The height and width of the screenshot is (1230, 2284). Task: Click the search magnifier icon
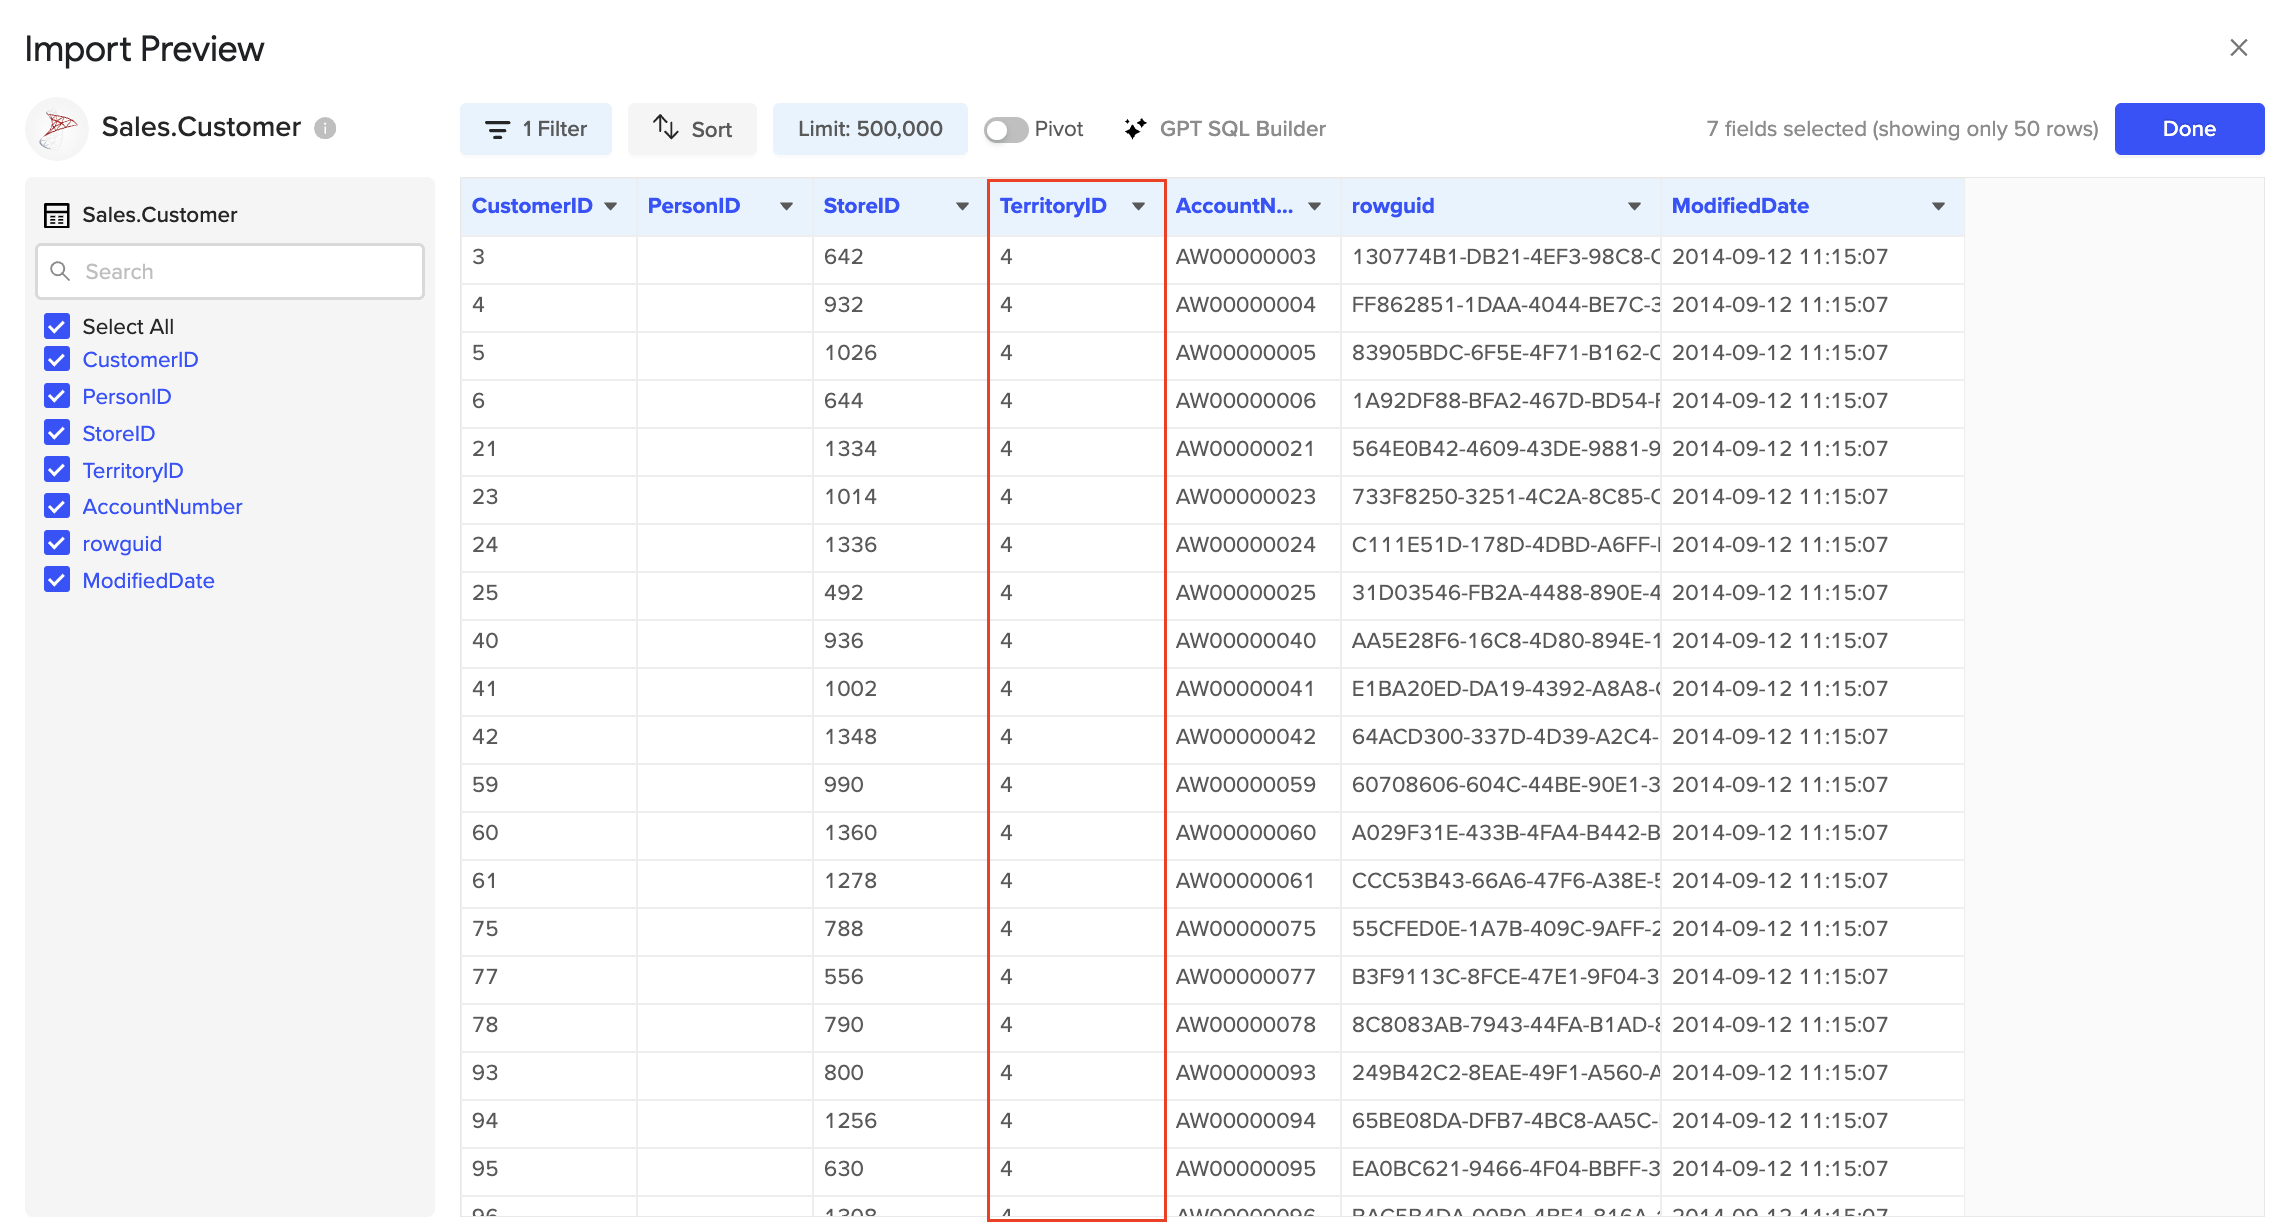click(x=60, y=271)
